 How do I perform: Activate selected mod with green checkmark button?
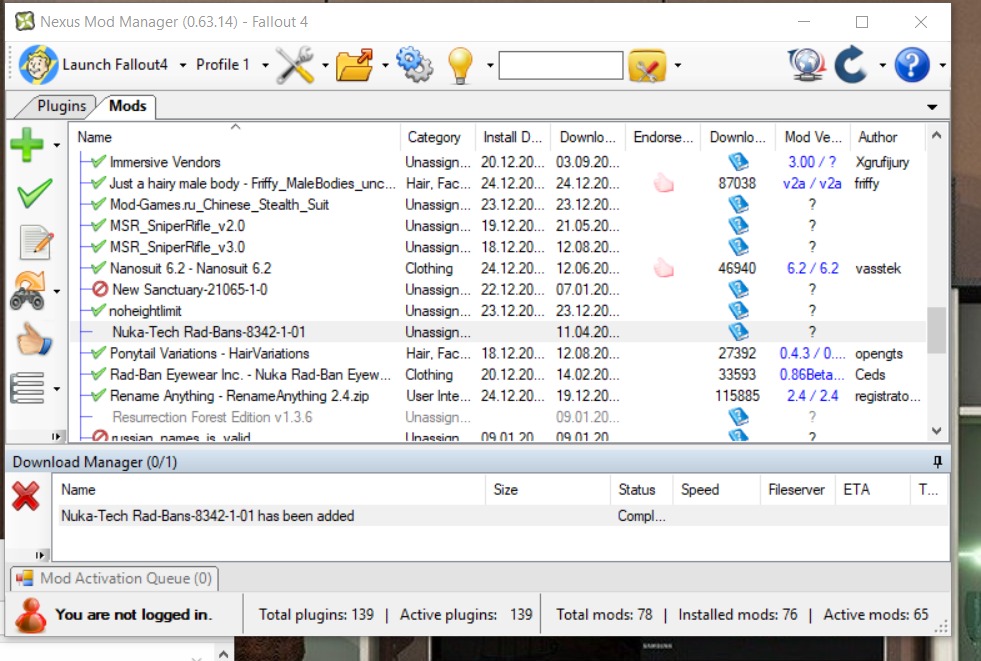click(34, 193)
